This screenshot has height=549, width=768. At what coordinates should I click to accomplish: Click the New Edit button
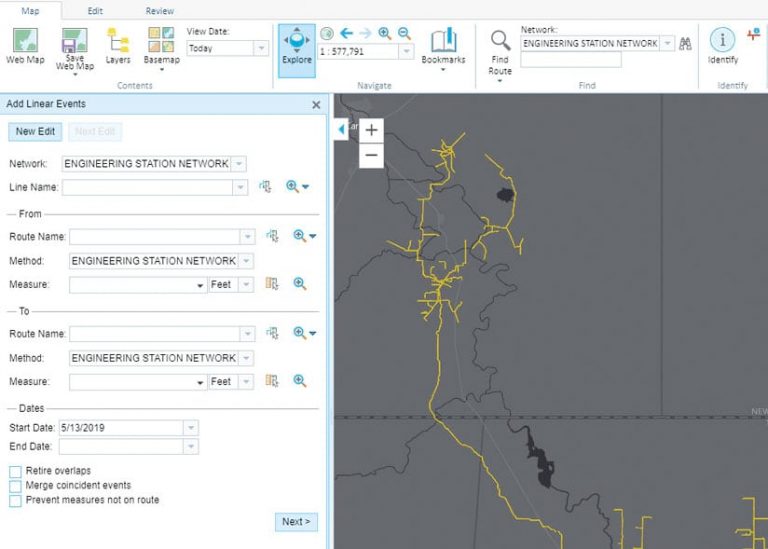pos(35,131)
